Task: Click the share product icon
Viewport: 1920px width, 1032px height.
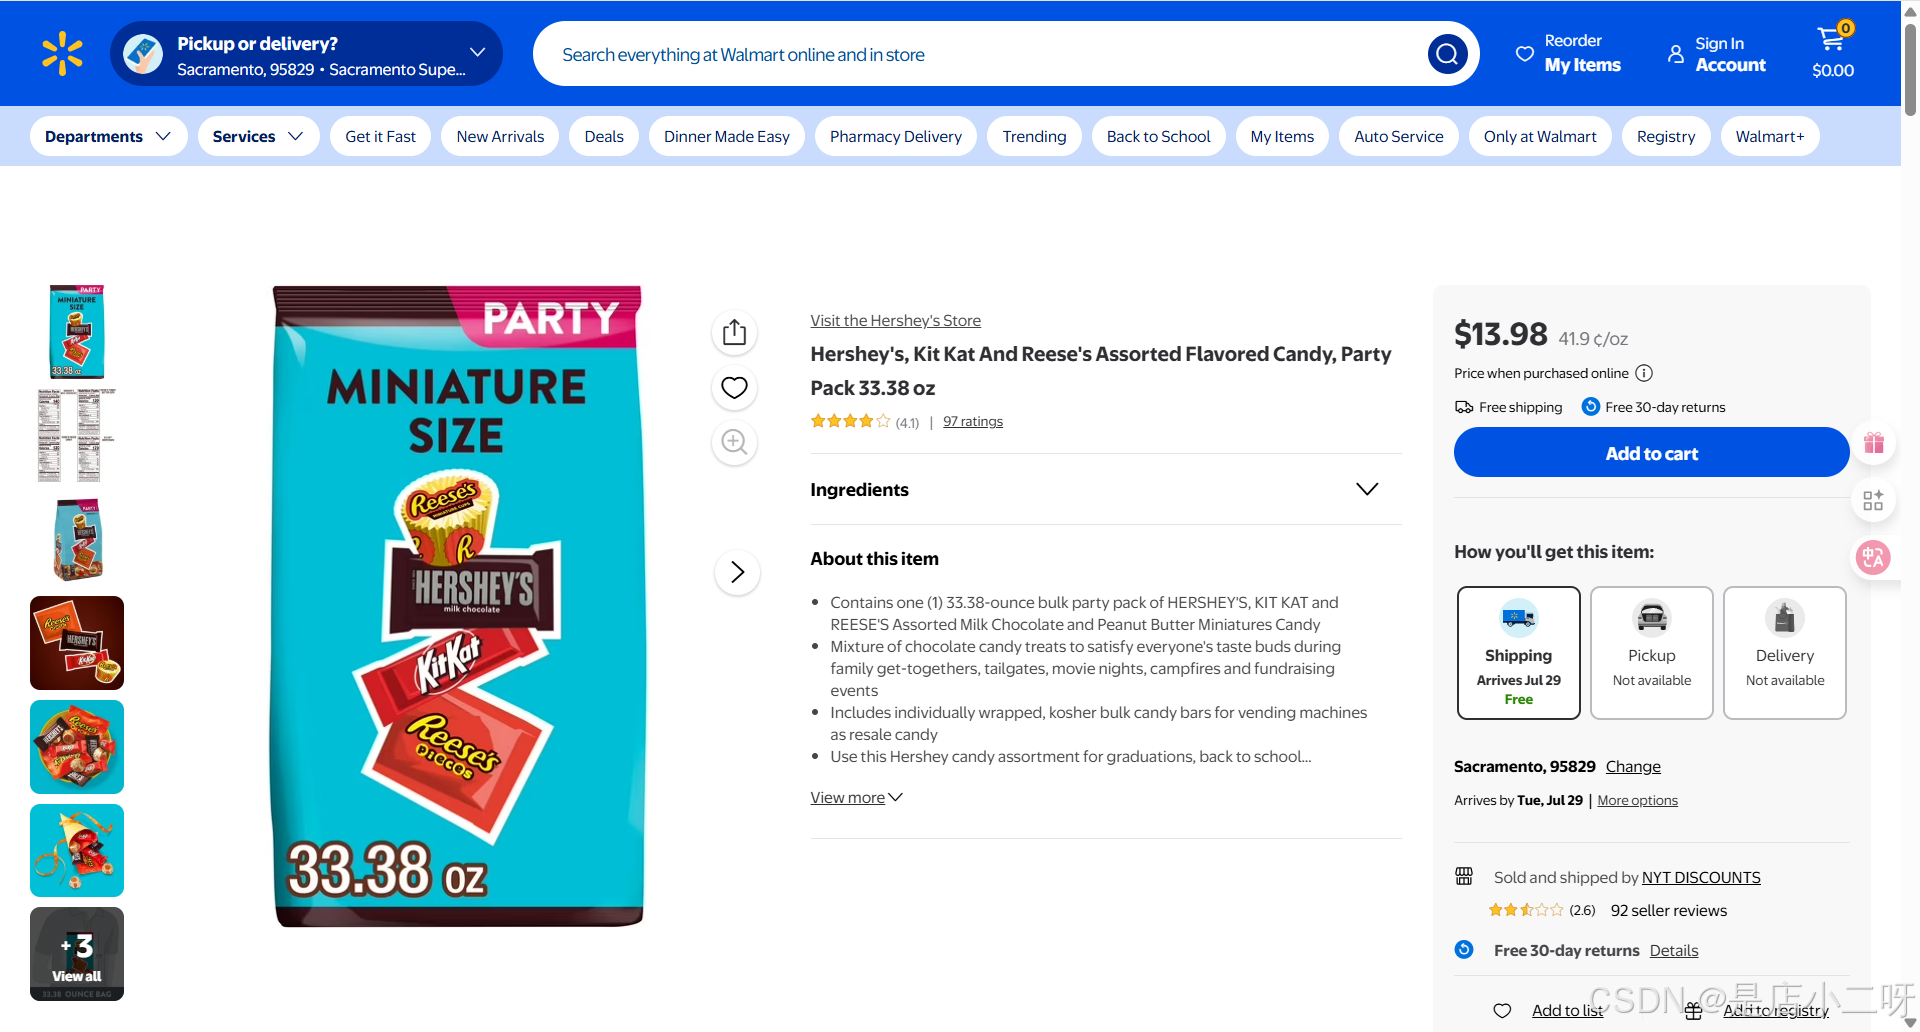Action: [x=735, y=332]
